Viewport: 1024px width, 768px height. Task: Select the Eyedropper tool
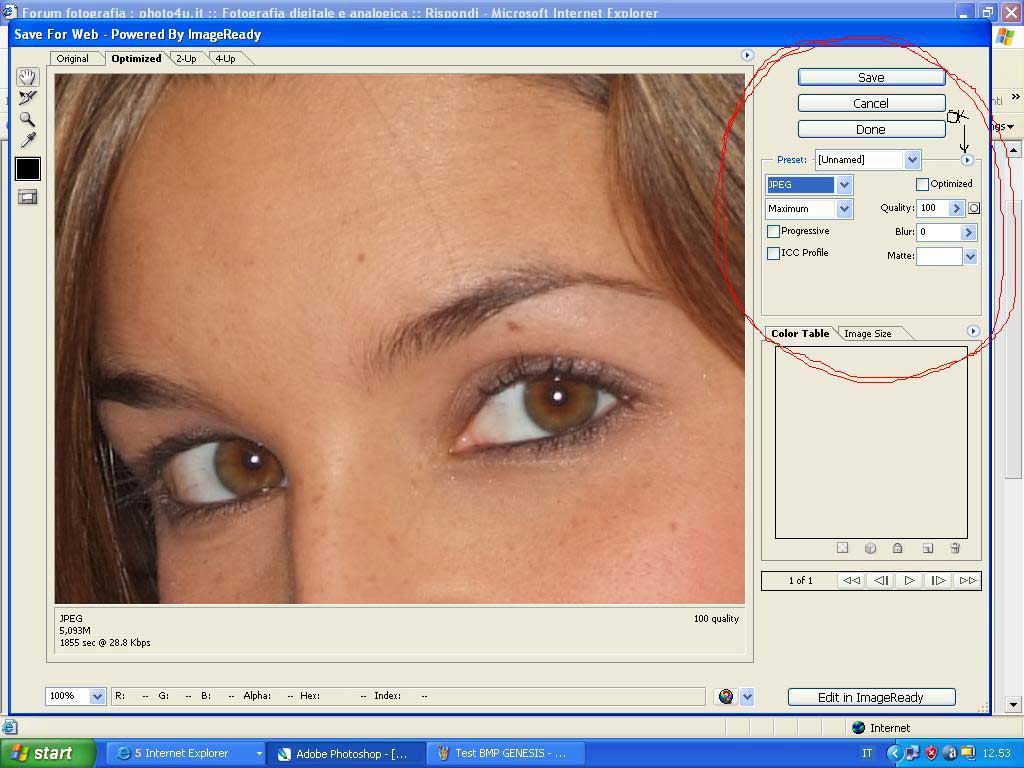27,141
